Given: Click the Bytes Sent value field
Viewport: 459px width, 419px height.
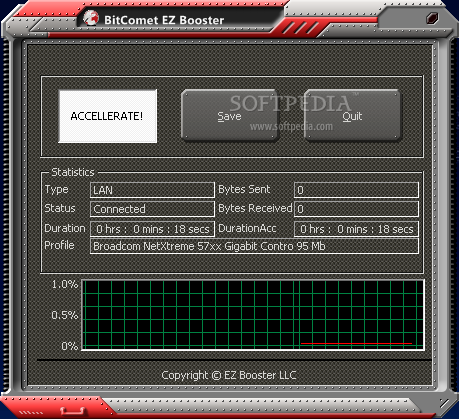Looking at the screenshot, I should 356,190.
